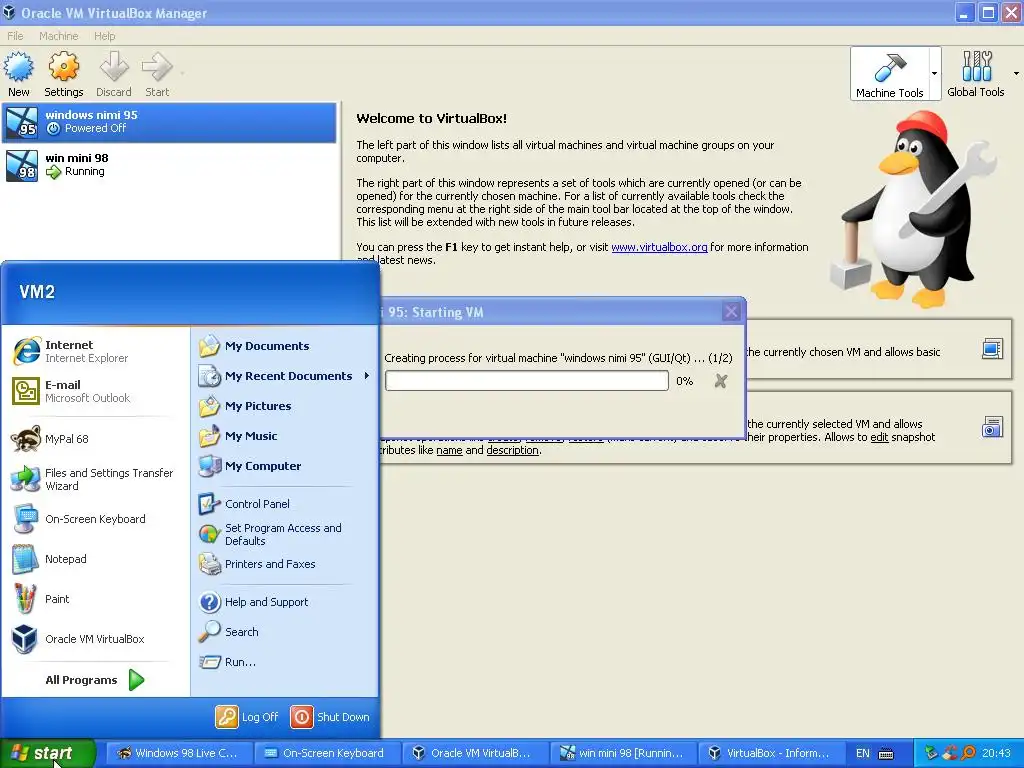1024x768 pixels.
Task: Expand All Programs list
Action: tap(95, 680)
